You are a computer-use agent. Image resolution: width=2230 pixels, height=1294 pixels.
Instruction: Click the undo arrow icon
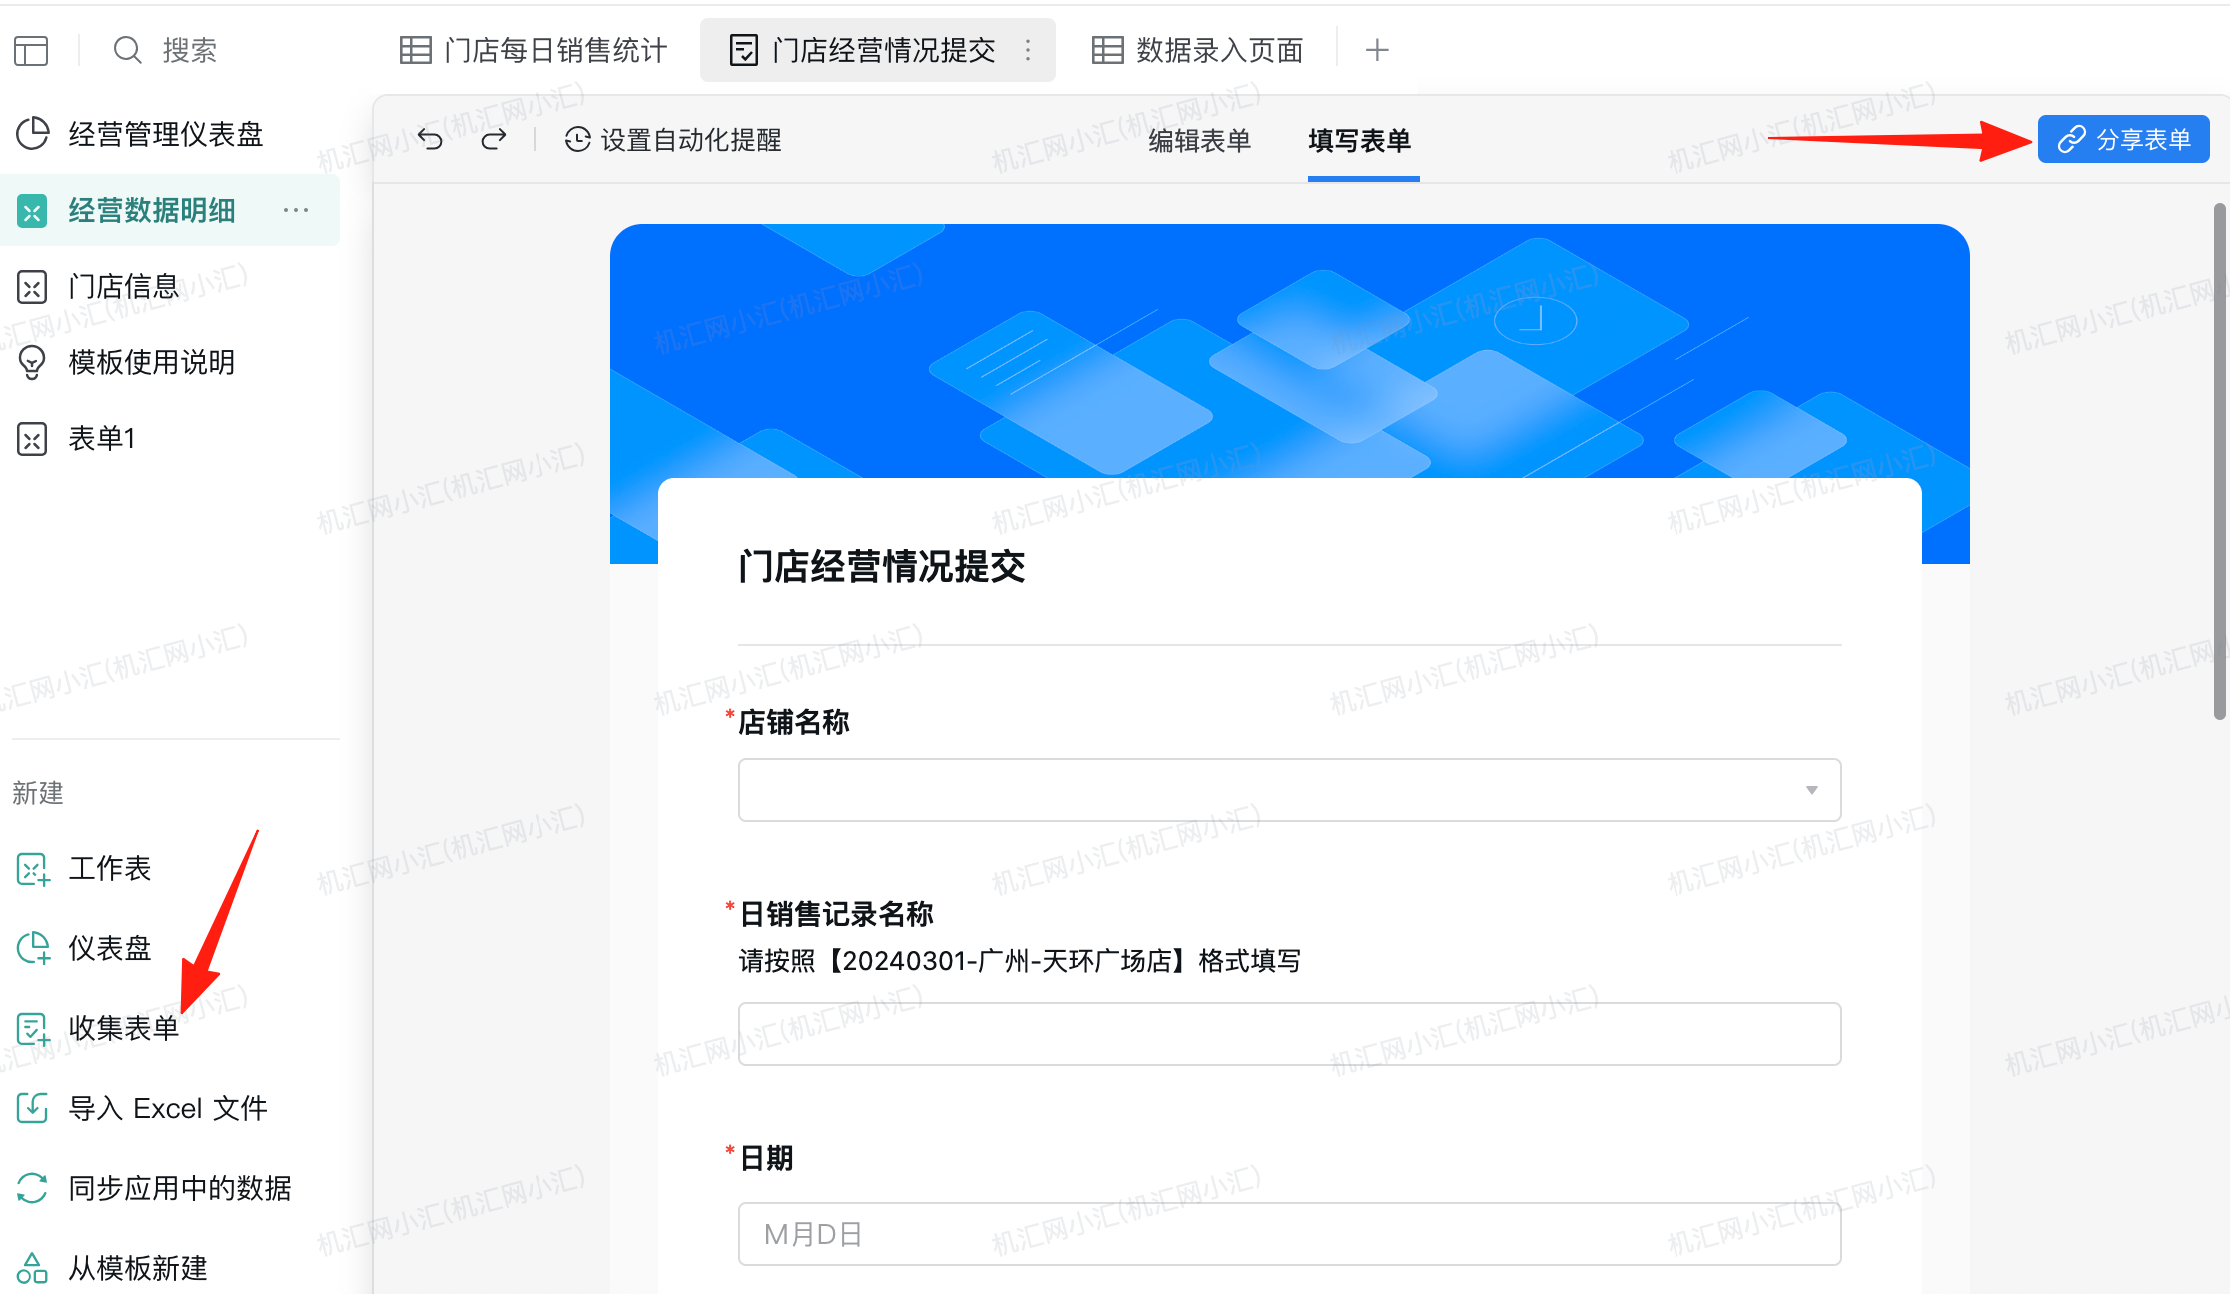tap(430, 139)
